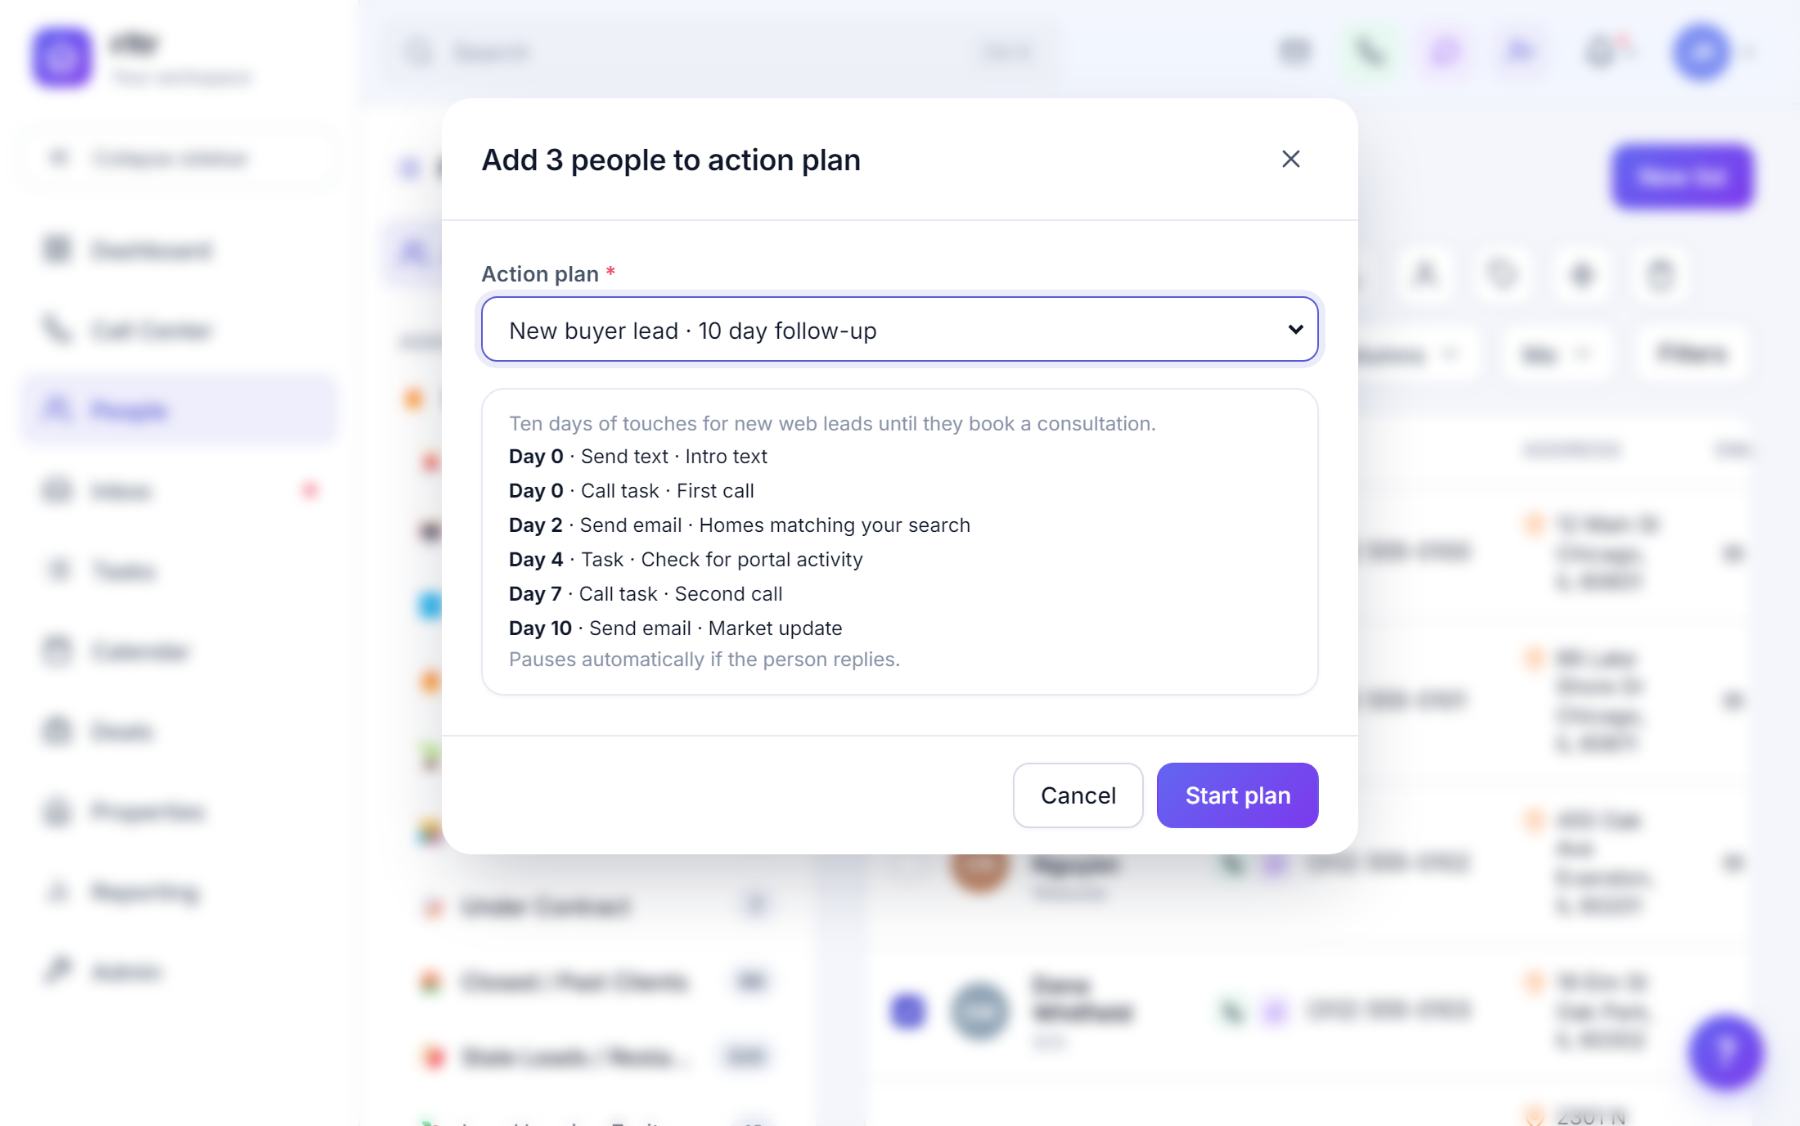Open the Action plan dropdown

[x=899, y=329]
